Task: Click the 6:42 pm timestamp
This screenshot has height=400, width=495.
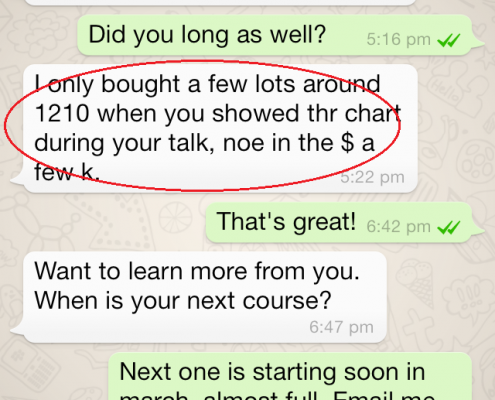Action: click(x=399, y=227)
